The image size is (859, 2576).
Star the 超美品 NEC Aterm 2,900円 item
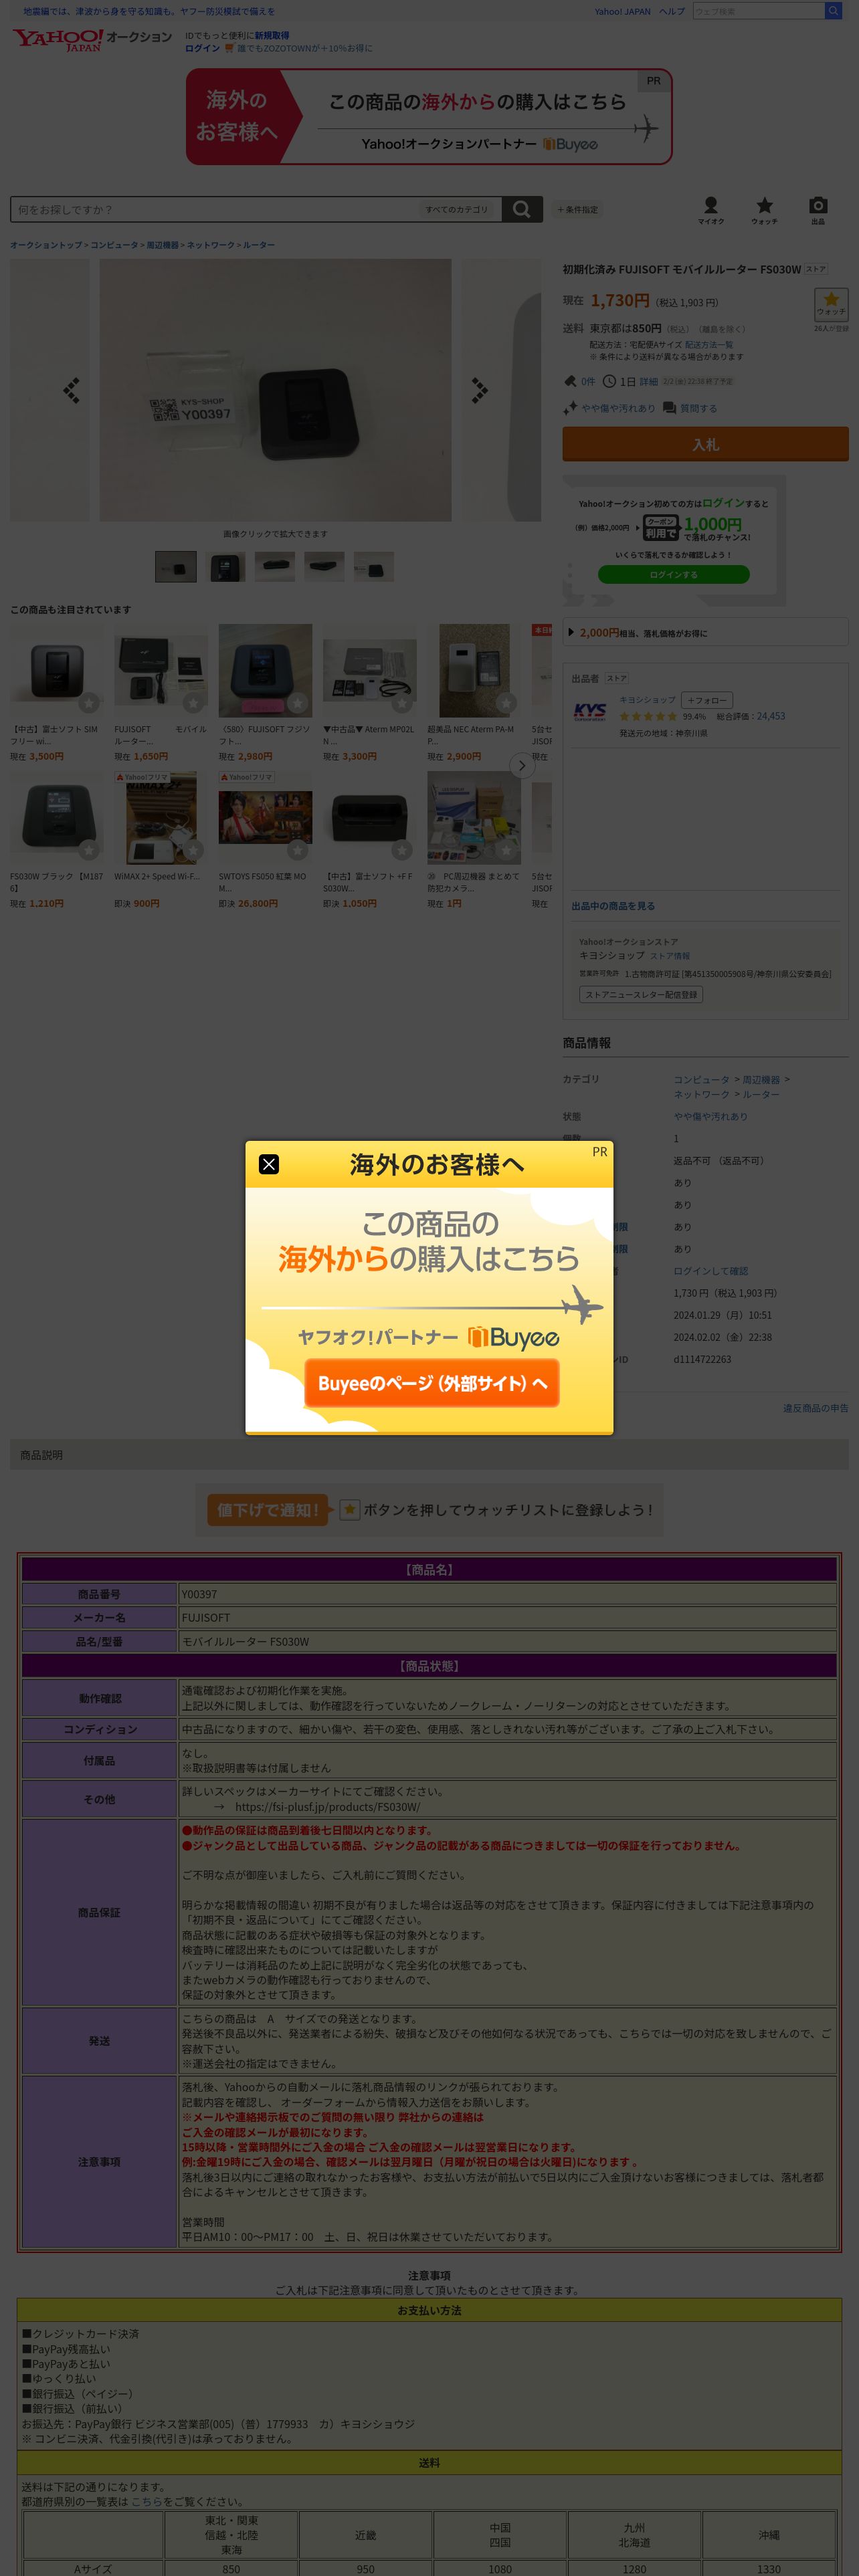(x=506, y=703)
